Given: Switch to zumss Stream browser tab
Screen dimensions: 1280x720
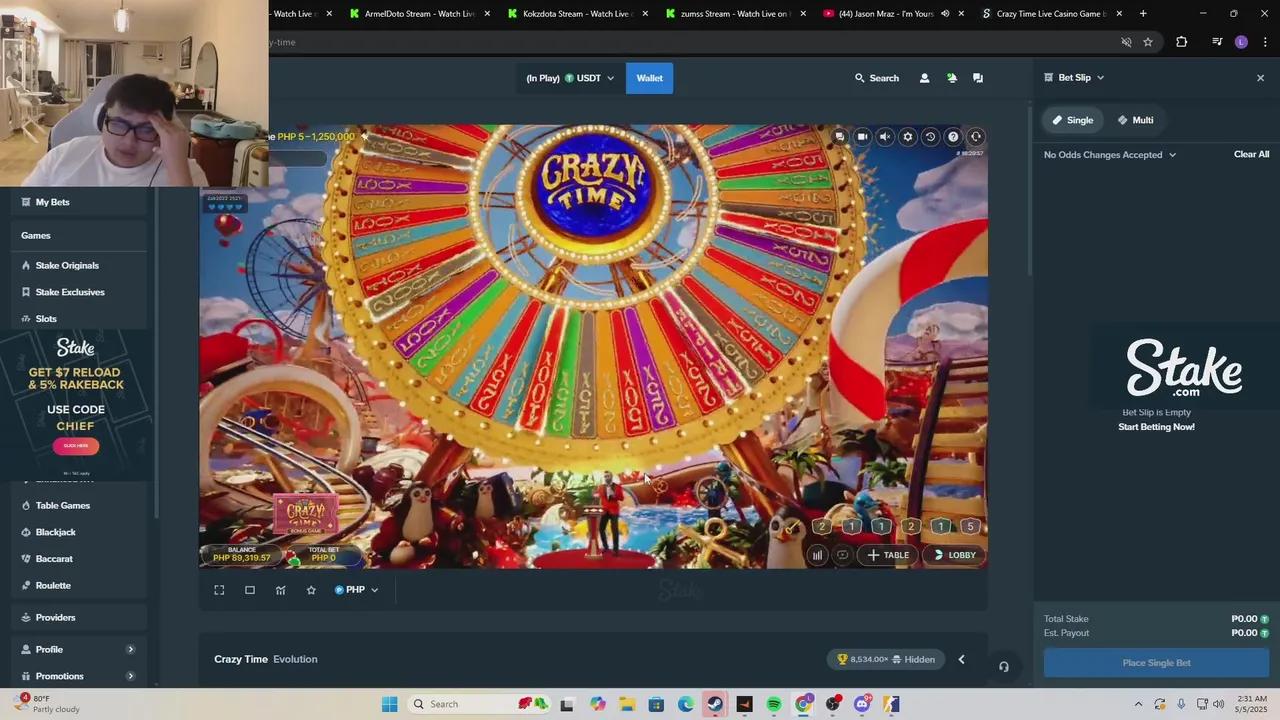Looking at the screenshot, I should click(x=735, y=14).
